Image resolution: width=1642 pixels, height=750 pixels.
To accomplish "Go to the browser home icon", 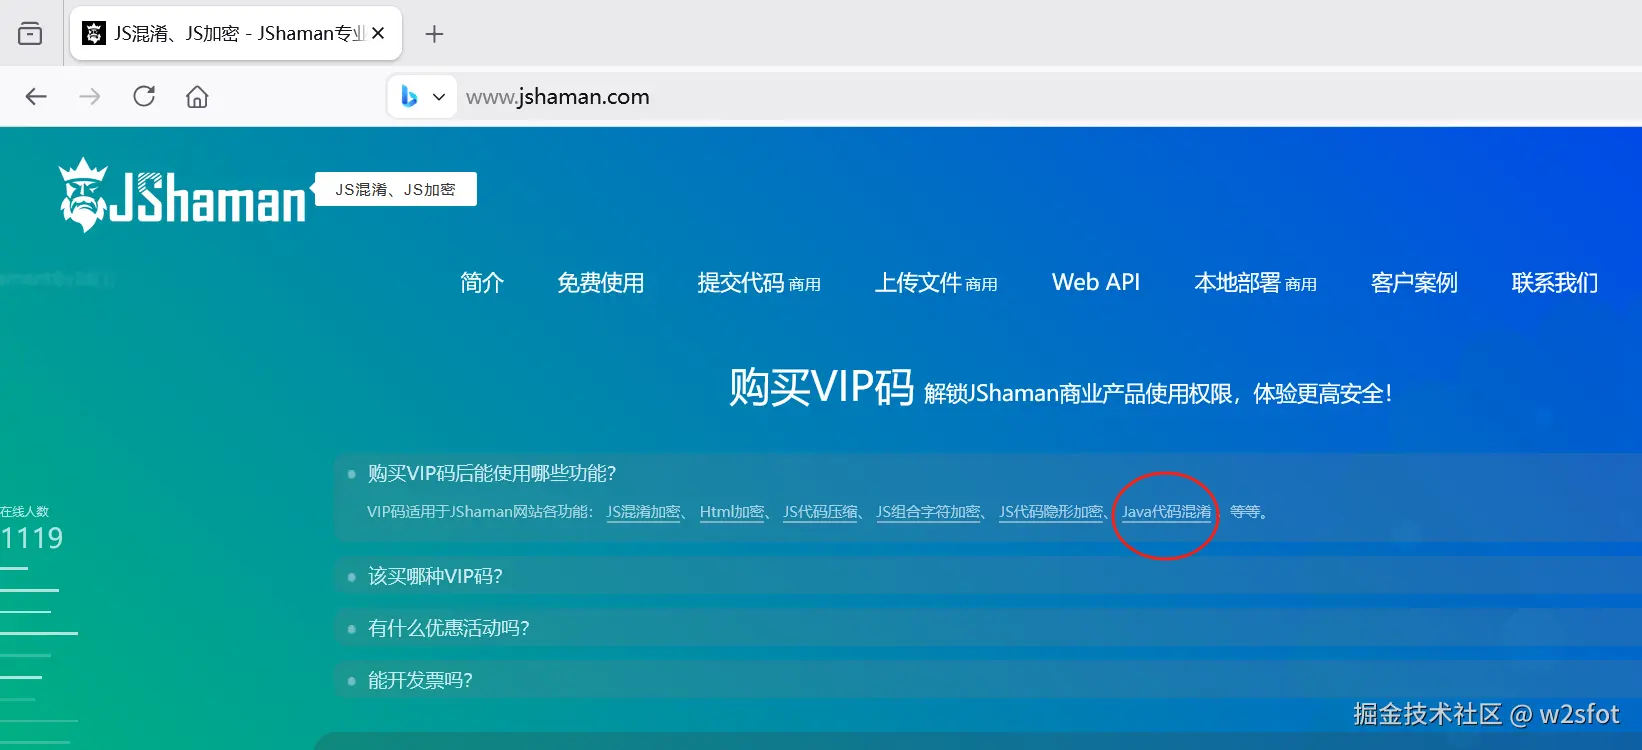I will [197, 96].
